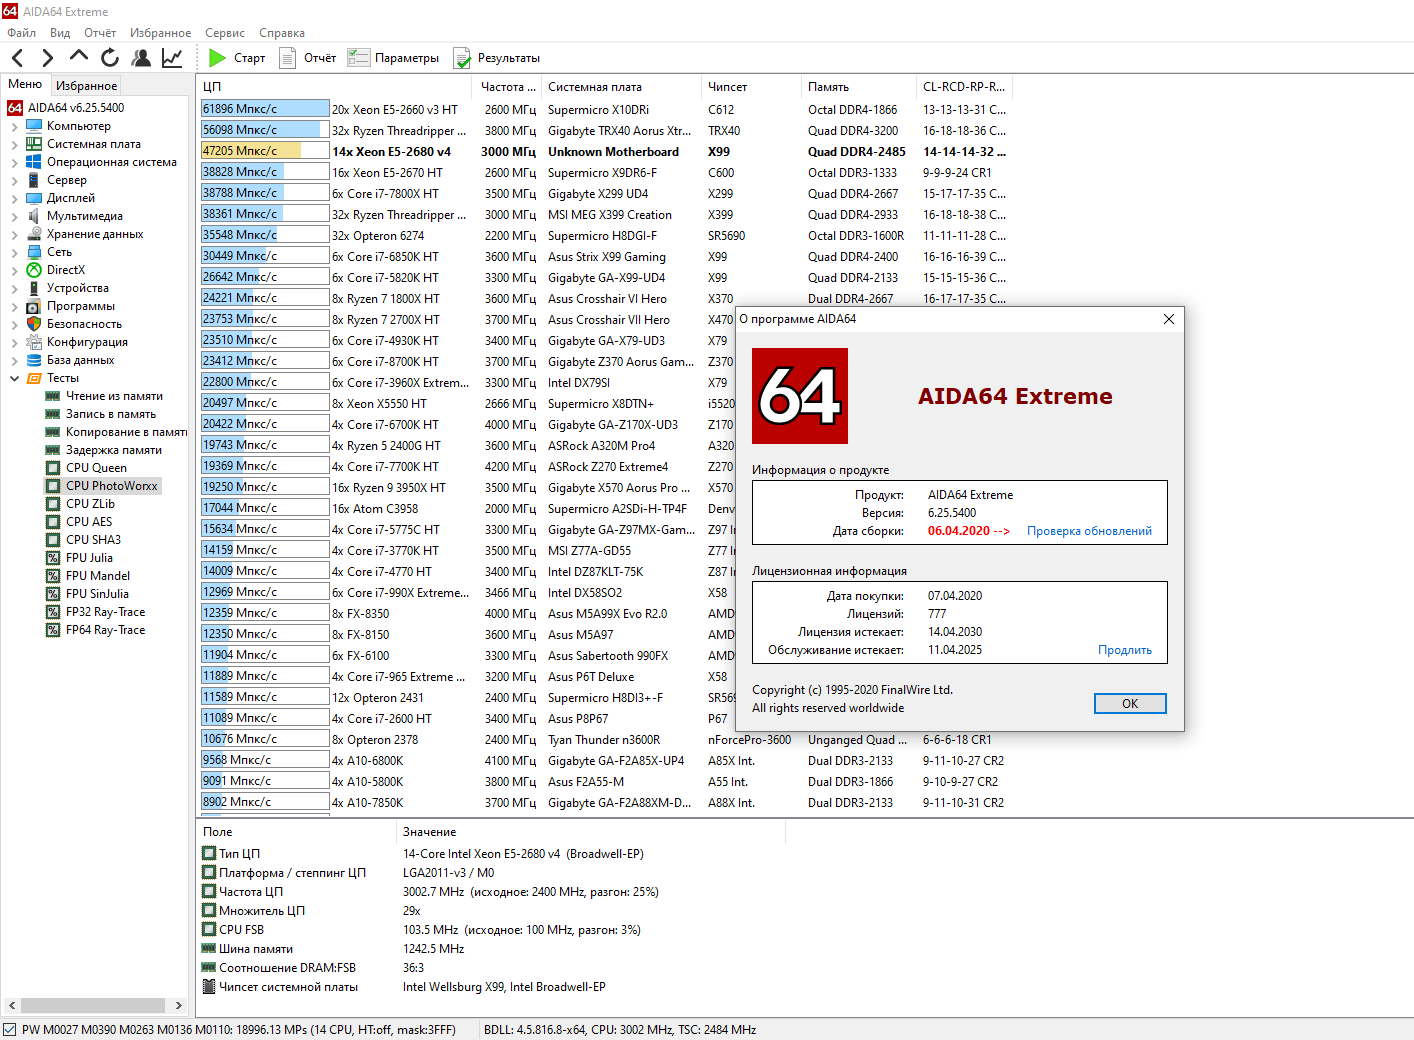Switch to the Избранное side panel tab
The width and height of the screenshot is (1414, 1040).
[x=86, y=86]
